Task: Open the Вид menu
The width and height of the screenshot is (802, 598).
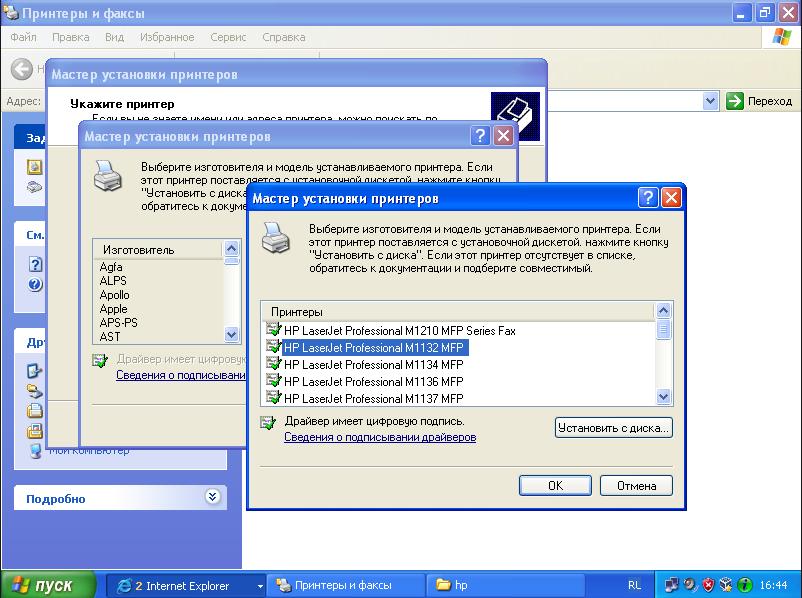Action: 115,37
